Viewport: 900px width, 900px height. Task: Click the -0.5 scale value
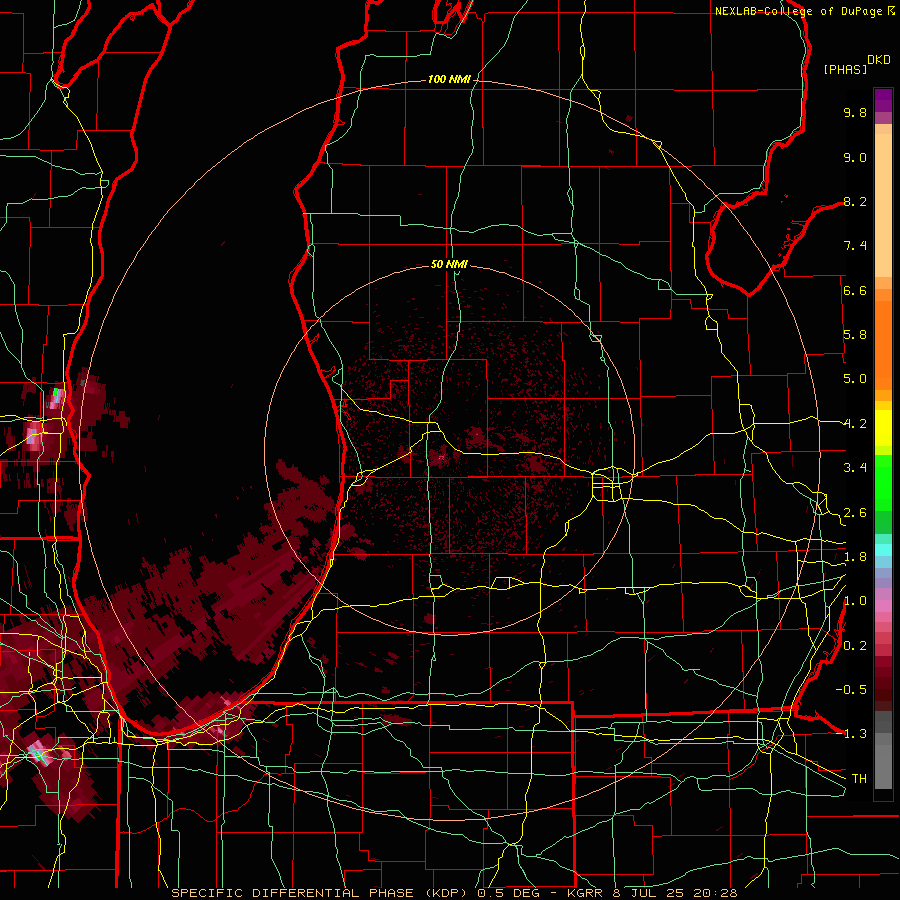point(851,690)
